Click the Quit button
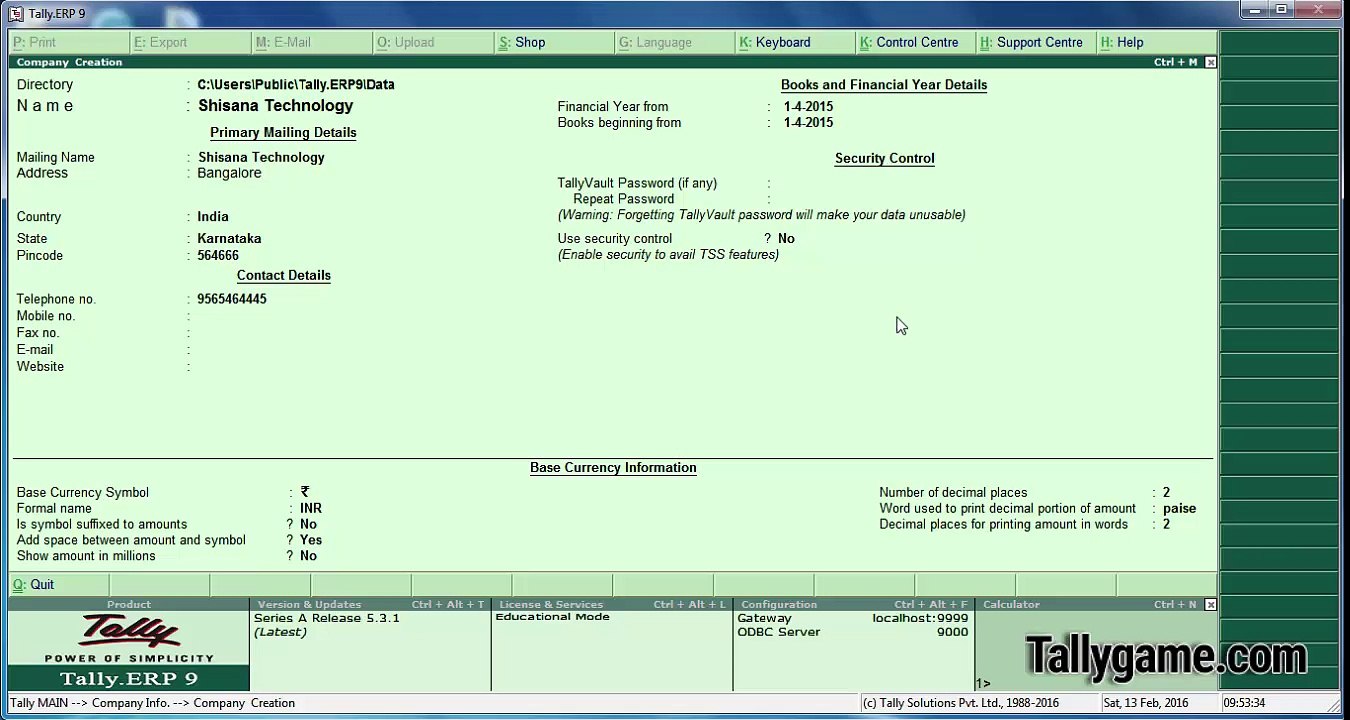The height and width of the screenshot is (720, 1350). coord(58,584)
